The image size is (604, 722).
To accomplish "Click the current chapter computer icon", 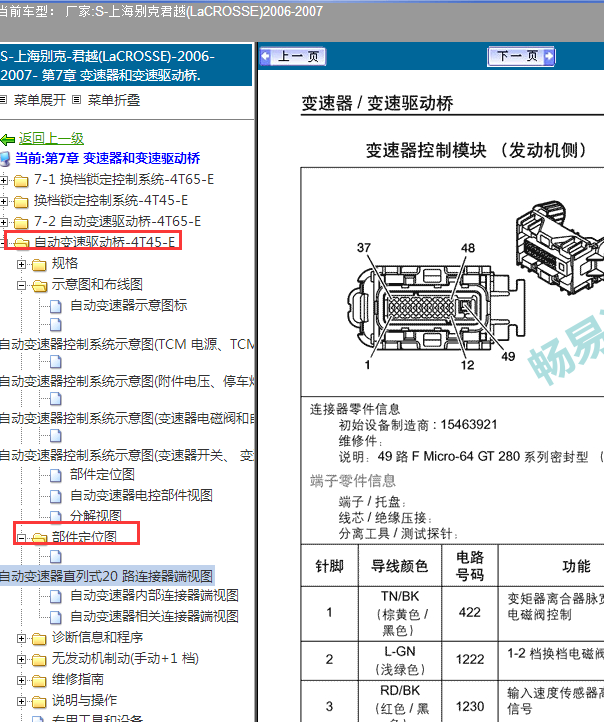I will pos(5,159).
